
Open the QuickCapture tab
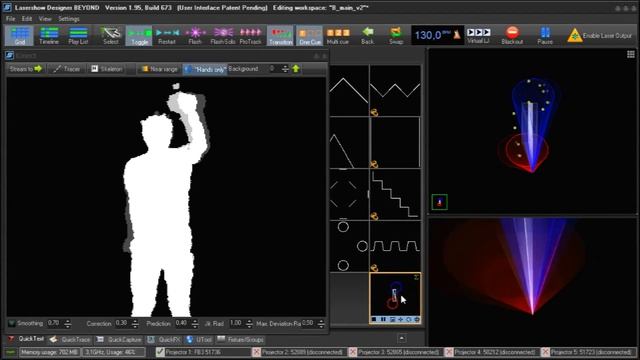[x=119, y=339]
